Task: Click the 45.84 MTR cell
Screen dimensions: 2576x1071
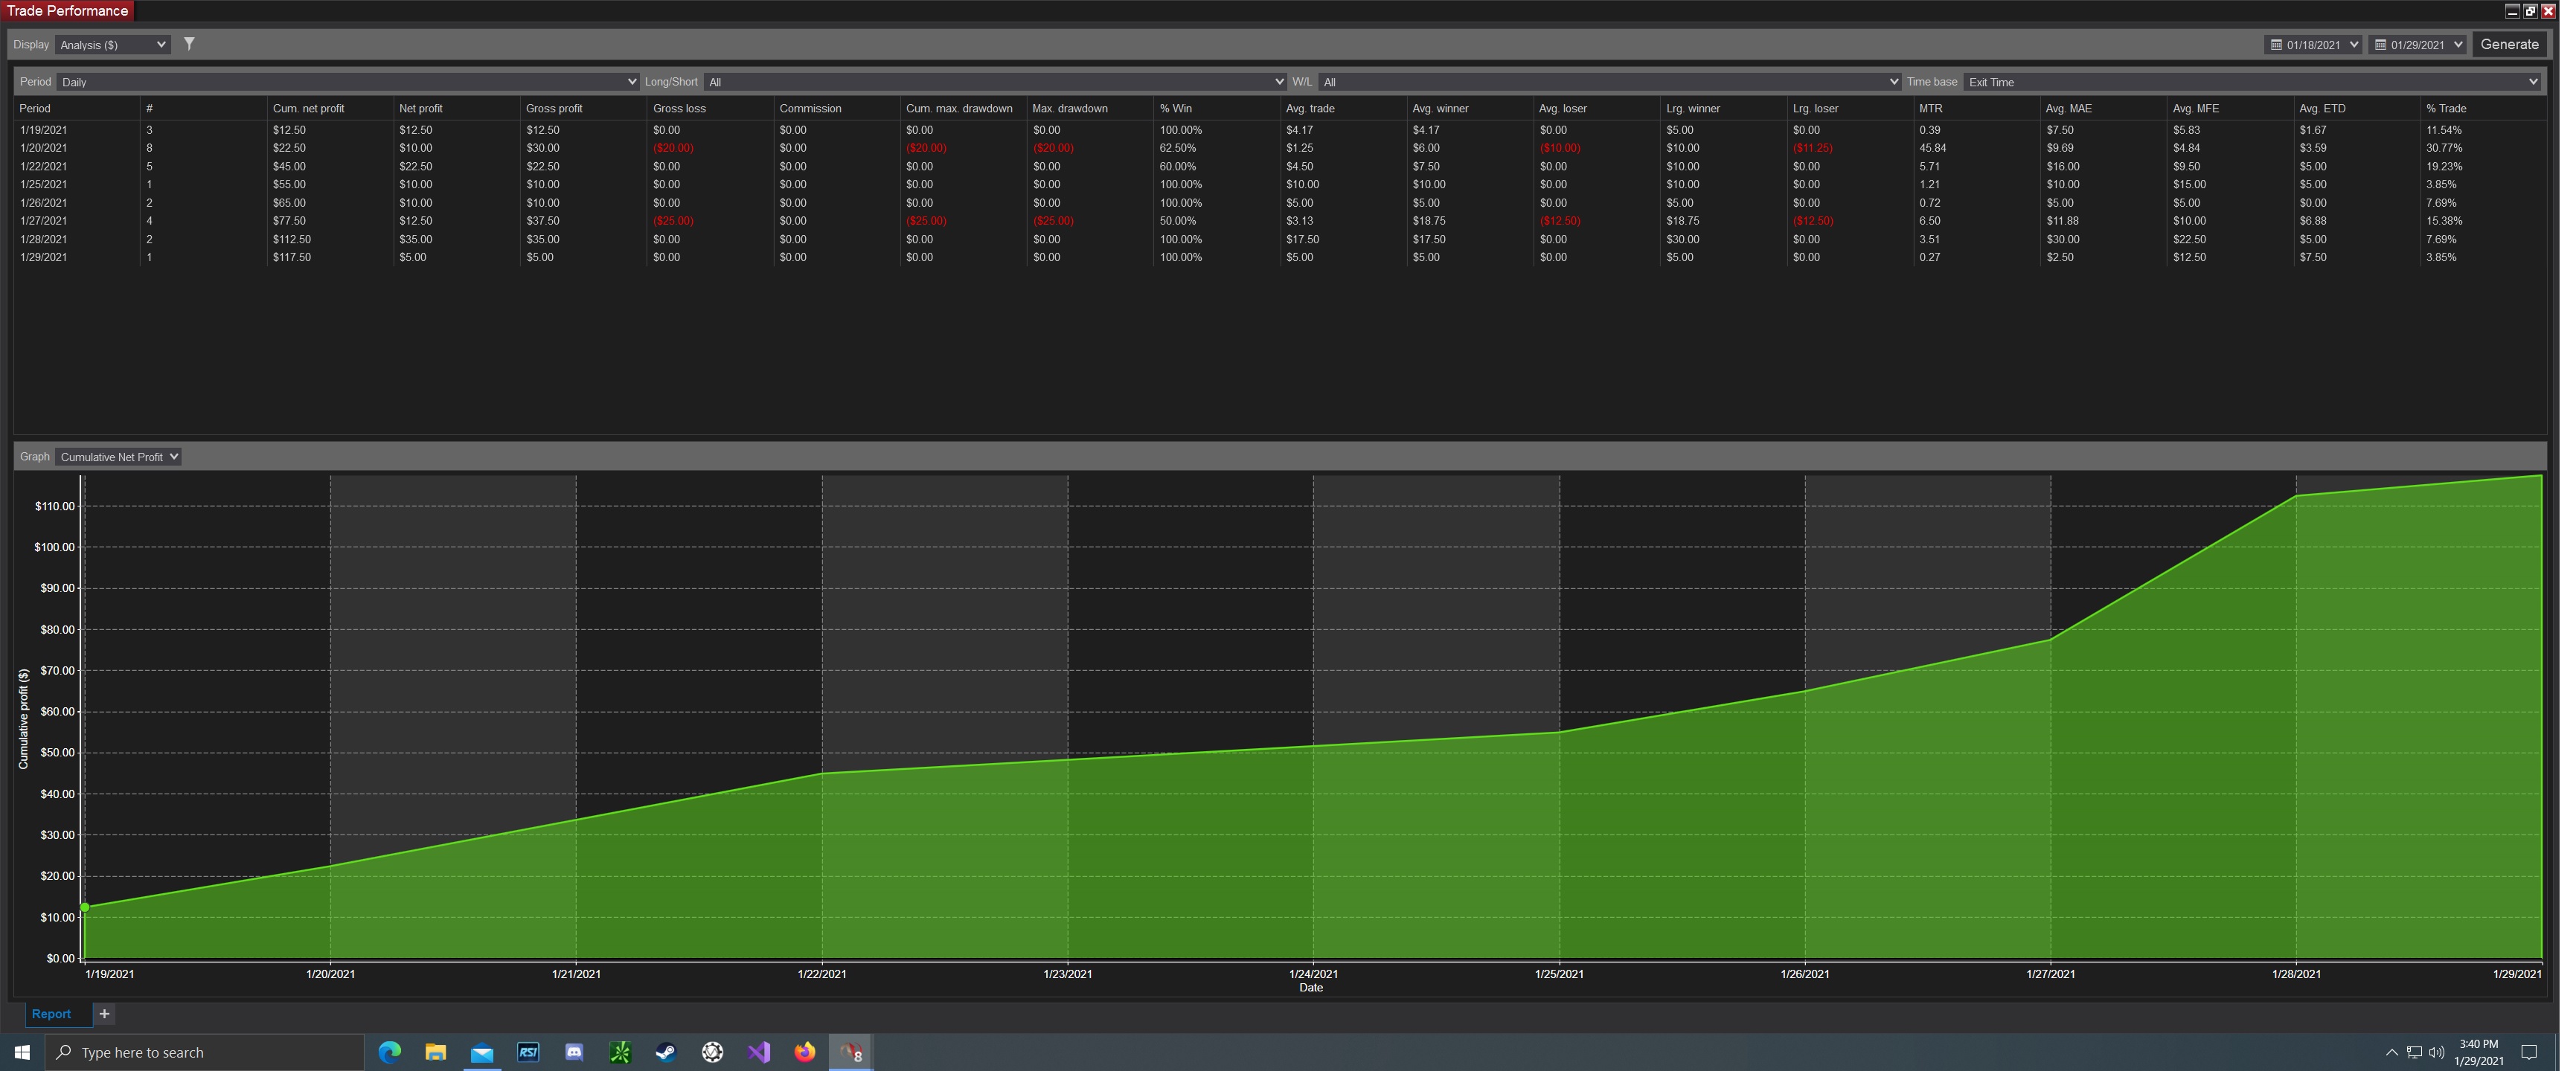Action: click(x=1932, y=148)
